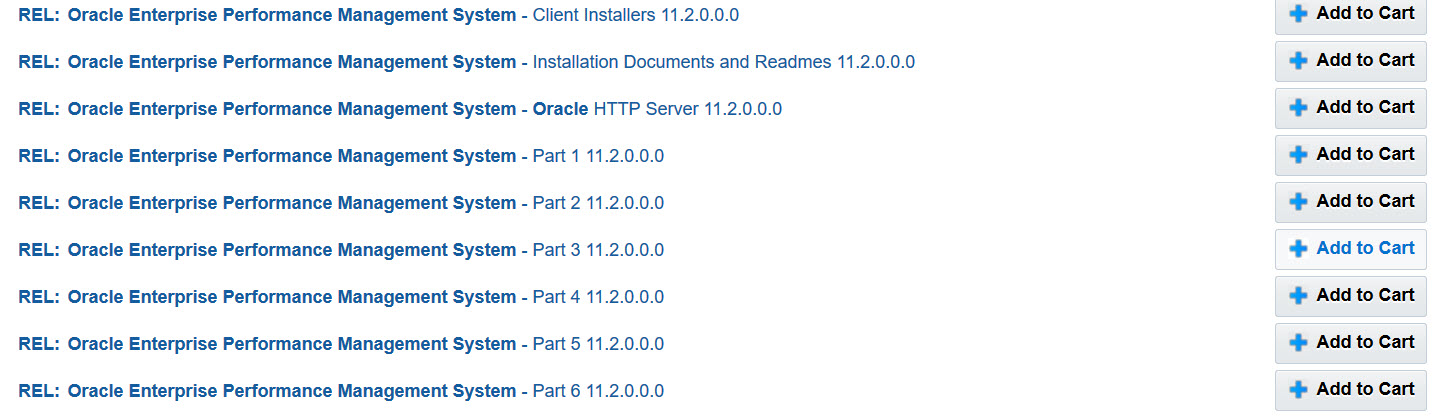The width and height of the screenshot is (1435, 417).
Task: Open the Part 3 11.2.0.0.0 release link
Action: [341, 250]
